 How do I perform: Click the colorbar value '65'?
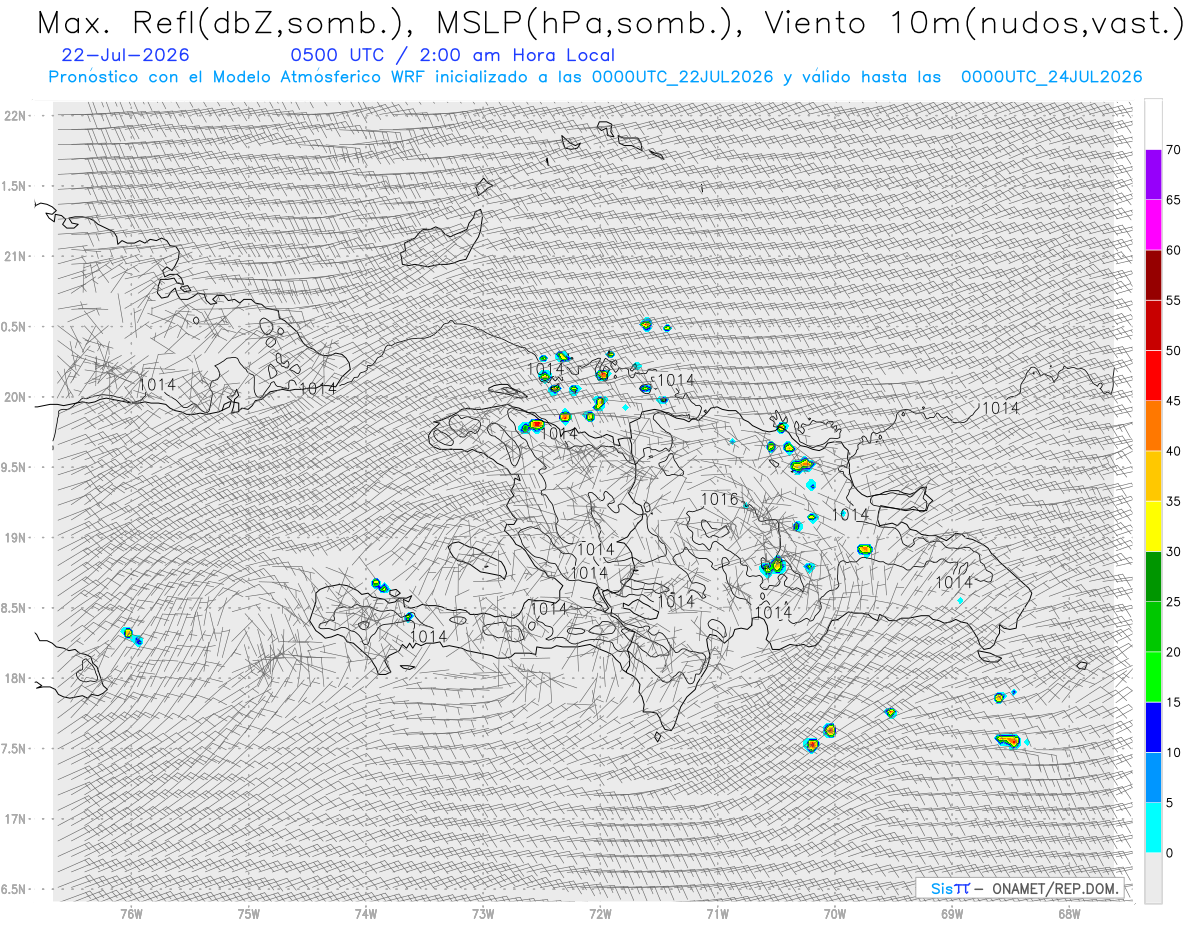tap(1173, 200)
